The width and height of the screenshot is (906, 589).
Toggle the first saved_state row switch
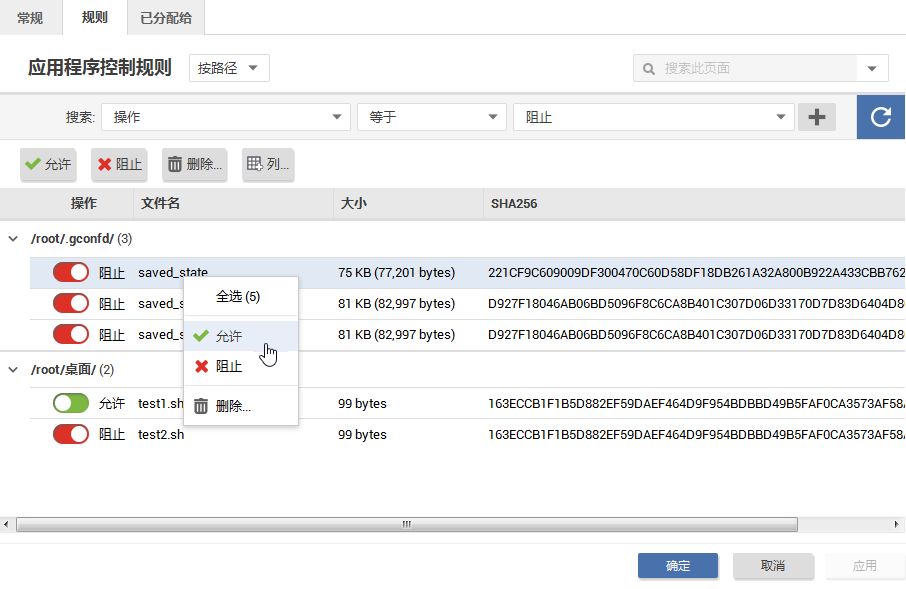tap(71, 272)
